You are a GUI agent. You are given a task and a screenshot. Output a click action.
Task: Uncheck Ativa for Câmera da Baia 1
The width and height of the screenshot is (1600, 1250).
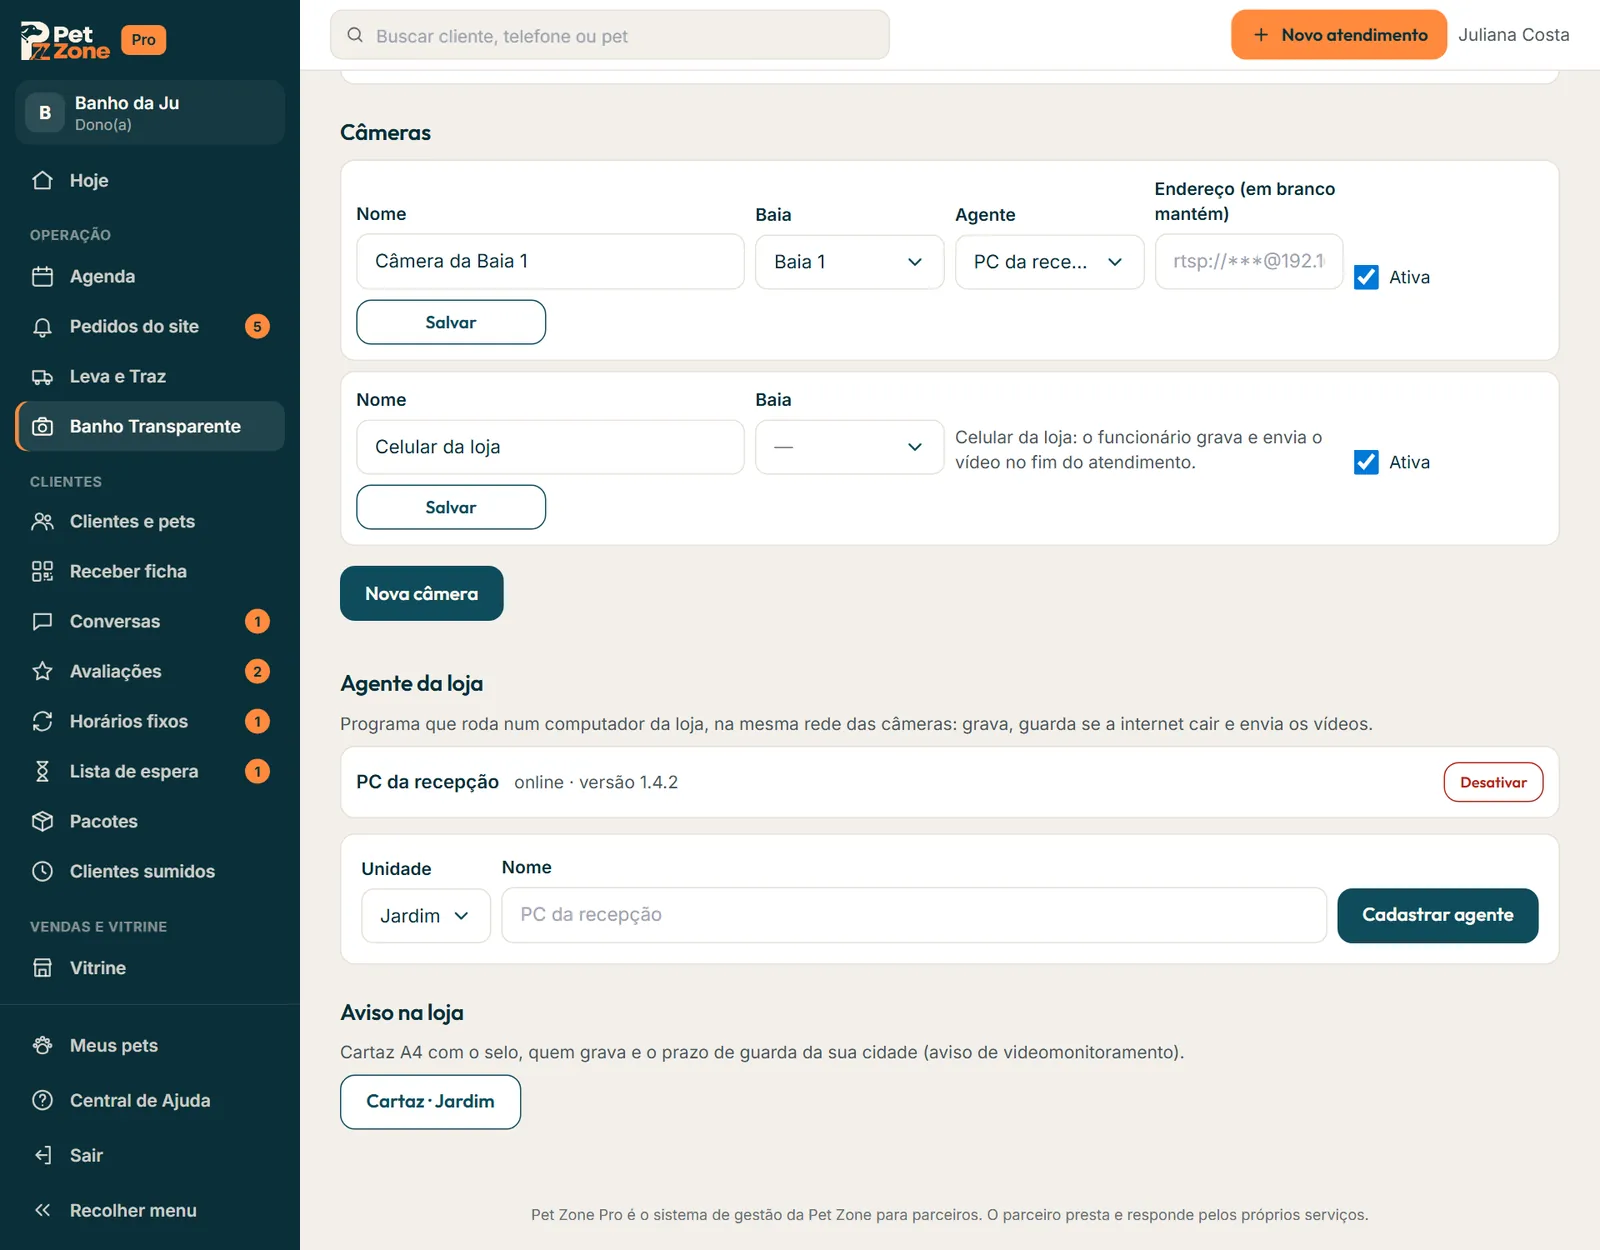[x=1366, y=277]
